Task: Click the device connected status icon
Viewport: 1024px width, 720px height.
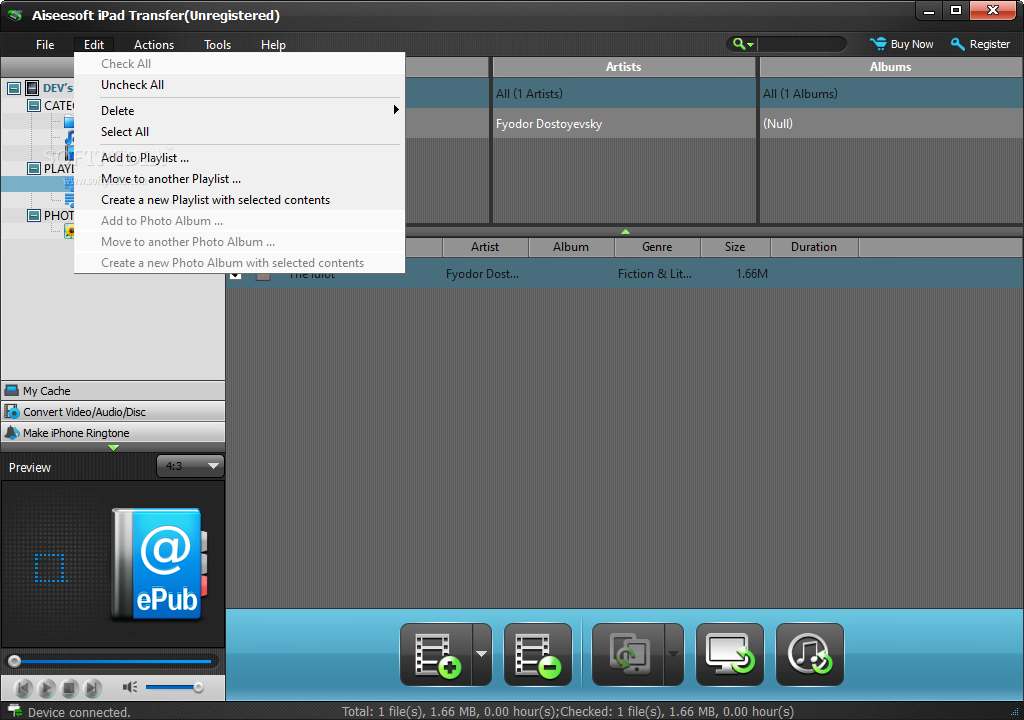Action: coord(14,711)
